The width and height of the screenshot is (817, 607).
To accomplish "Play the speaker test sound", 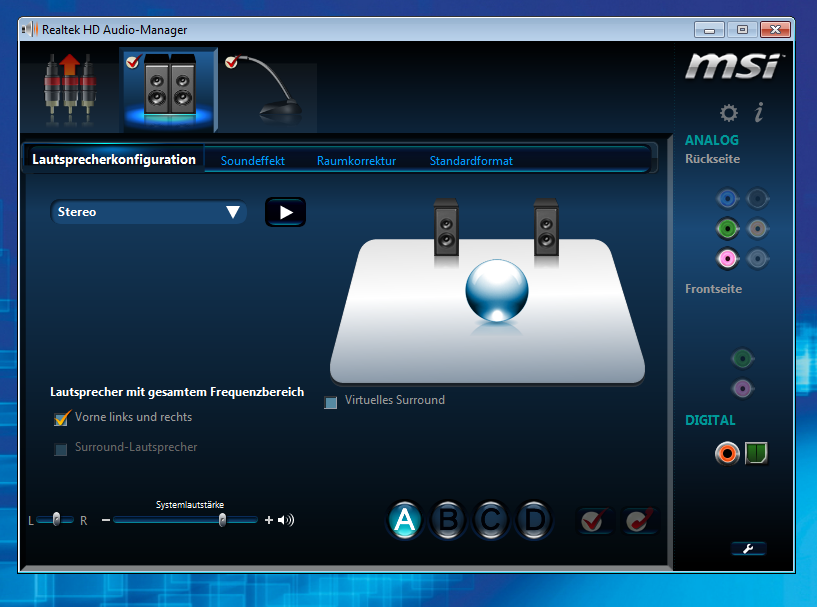I will point(286,212).
